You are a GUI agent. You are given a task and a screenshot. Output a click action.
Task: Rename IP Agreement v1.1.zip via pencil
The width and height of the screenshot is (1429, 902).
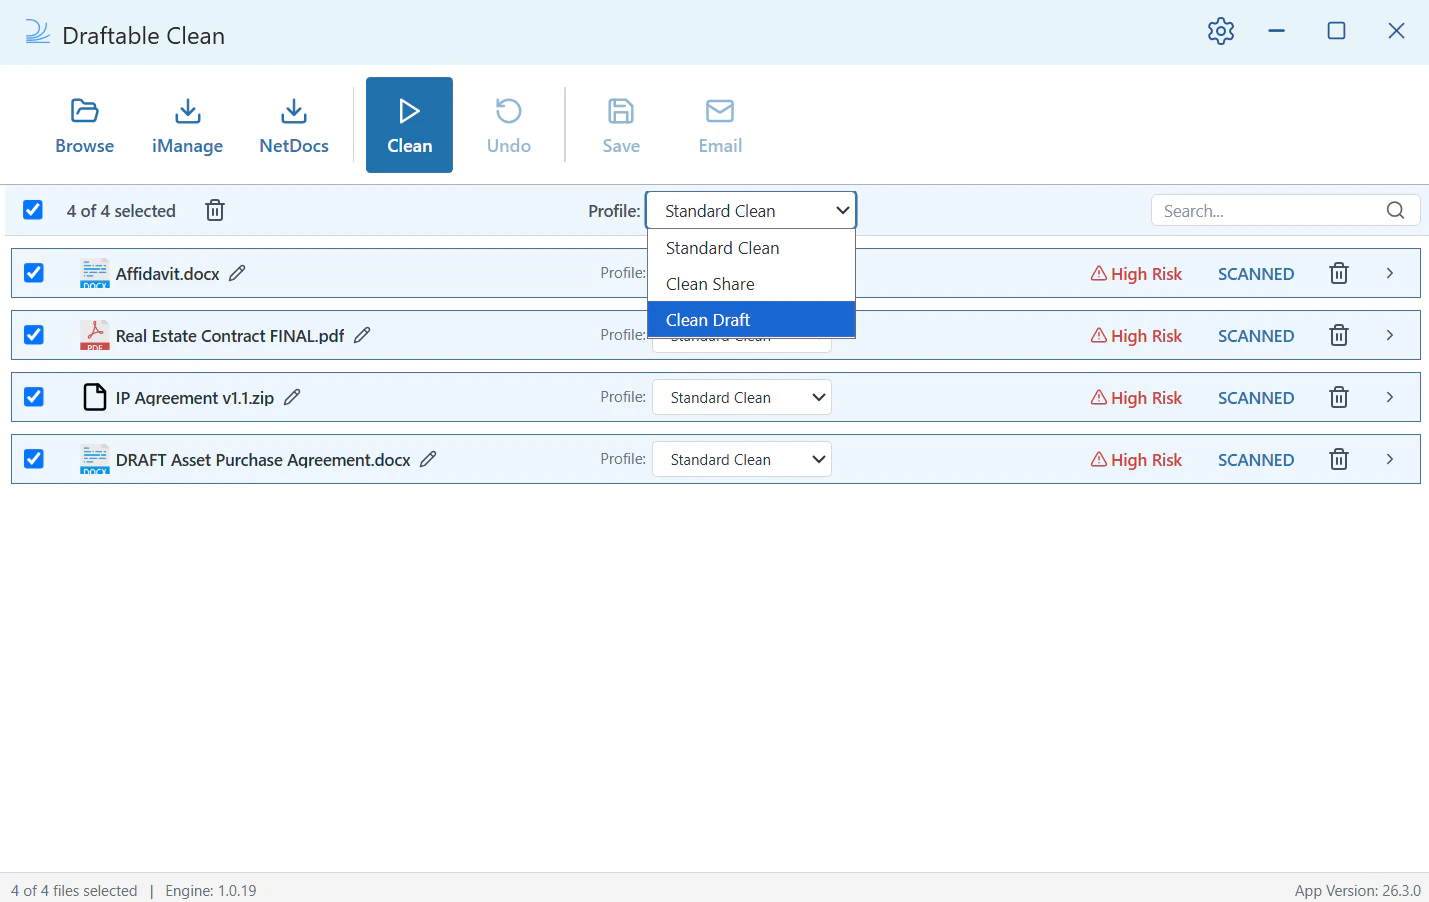292,397
